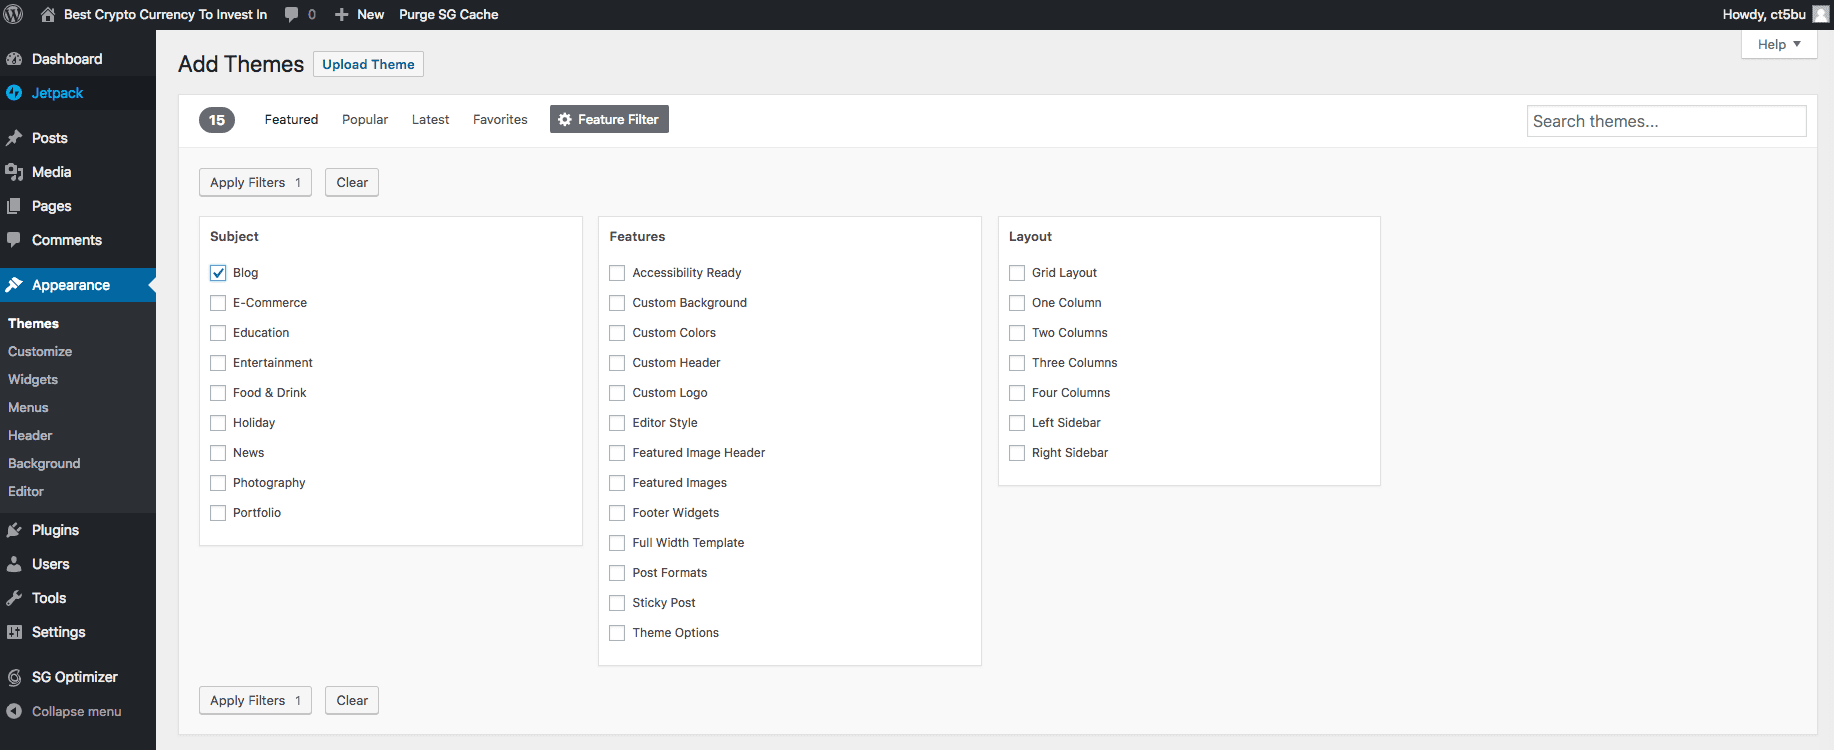
Task: Click the top Clear button
Action: click(x=352, y=182)
